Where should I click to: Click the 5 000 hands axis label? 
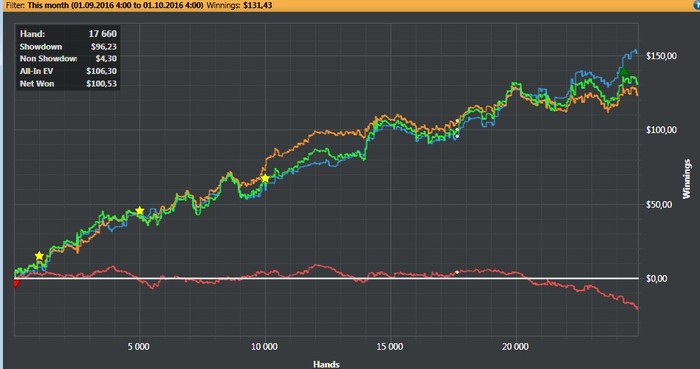(x=139, y=347)
